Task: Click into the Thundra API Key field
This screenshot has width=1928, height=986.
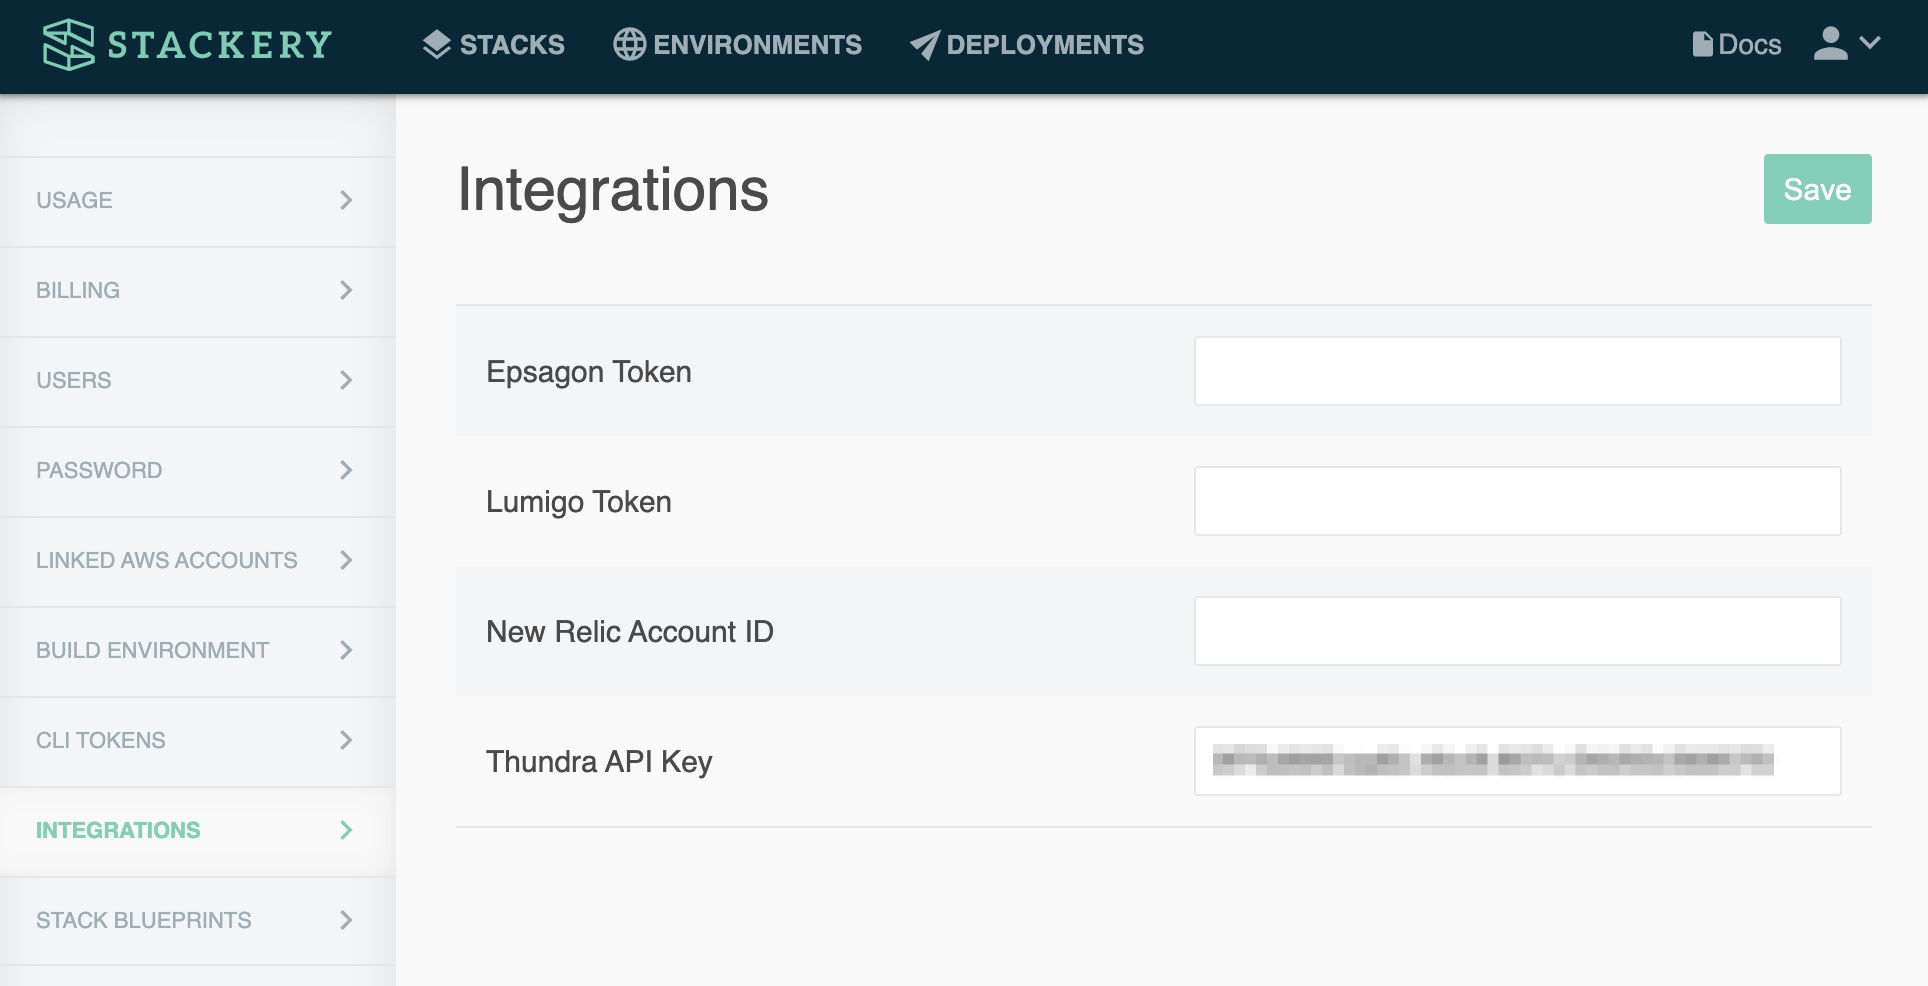Action: [1517, 761]
